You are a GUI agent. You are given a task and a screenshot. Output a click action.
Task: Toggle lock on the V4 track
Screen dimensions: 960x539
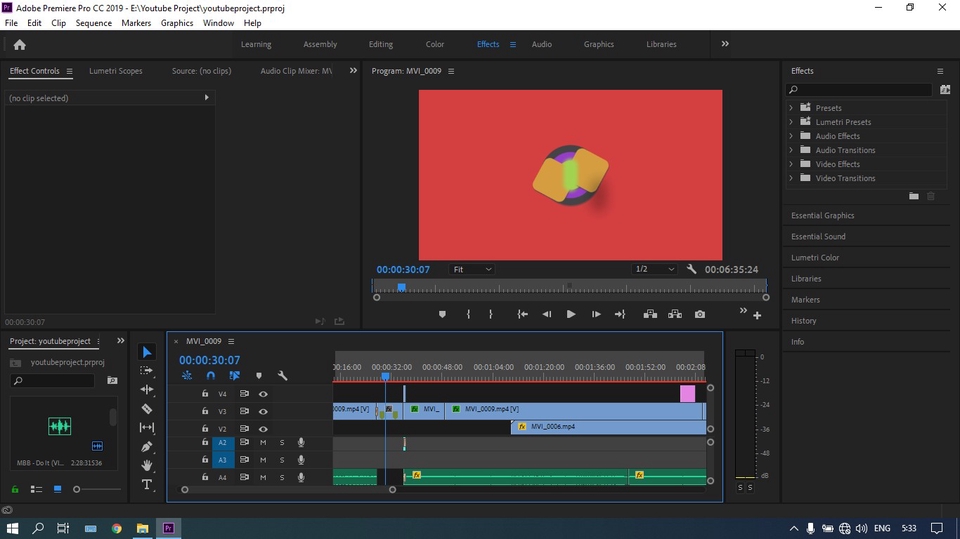[x=205, y=393]
